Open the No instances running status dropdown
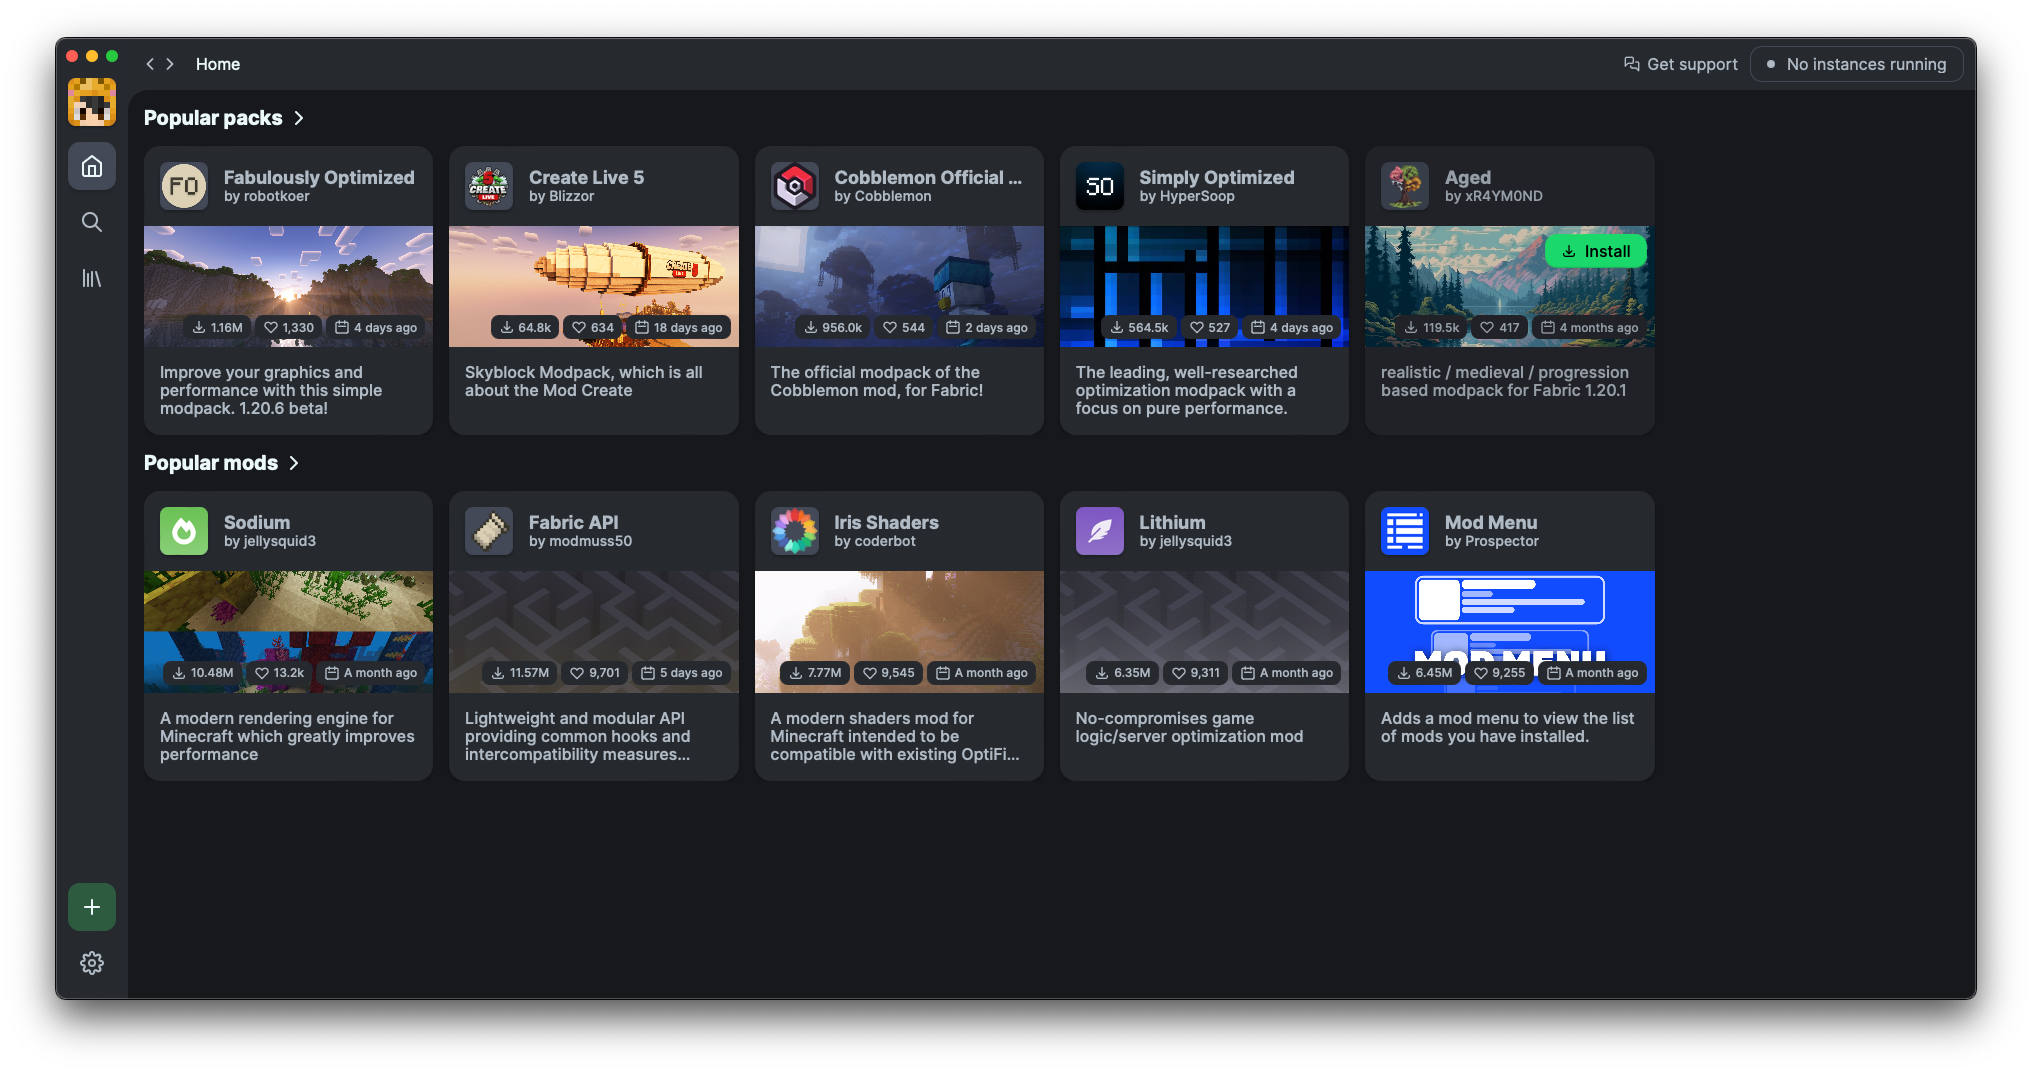The width and height of the screenshot is (2032, 1073). coord(1856,64)
